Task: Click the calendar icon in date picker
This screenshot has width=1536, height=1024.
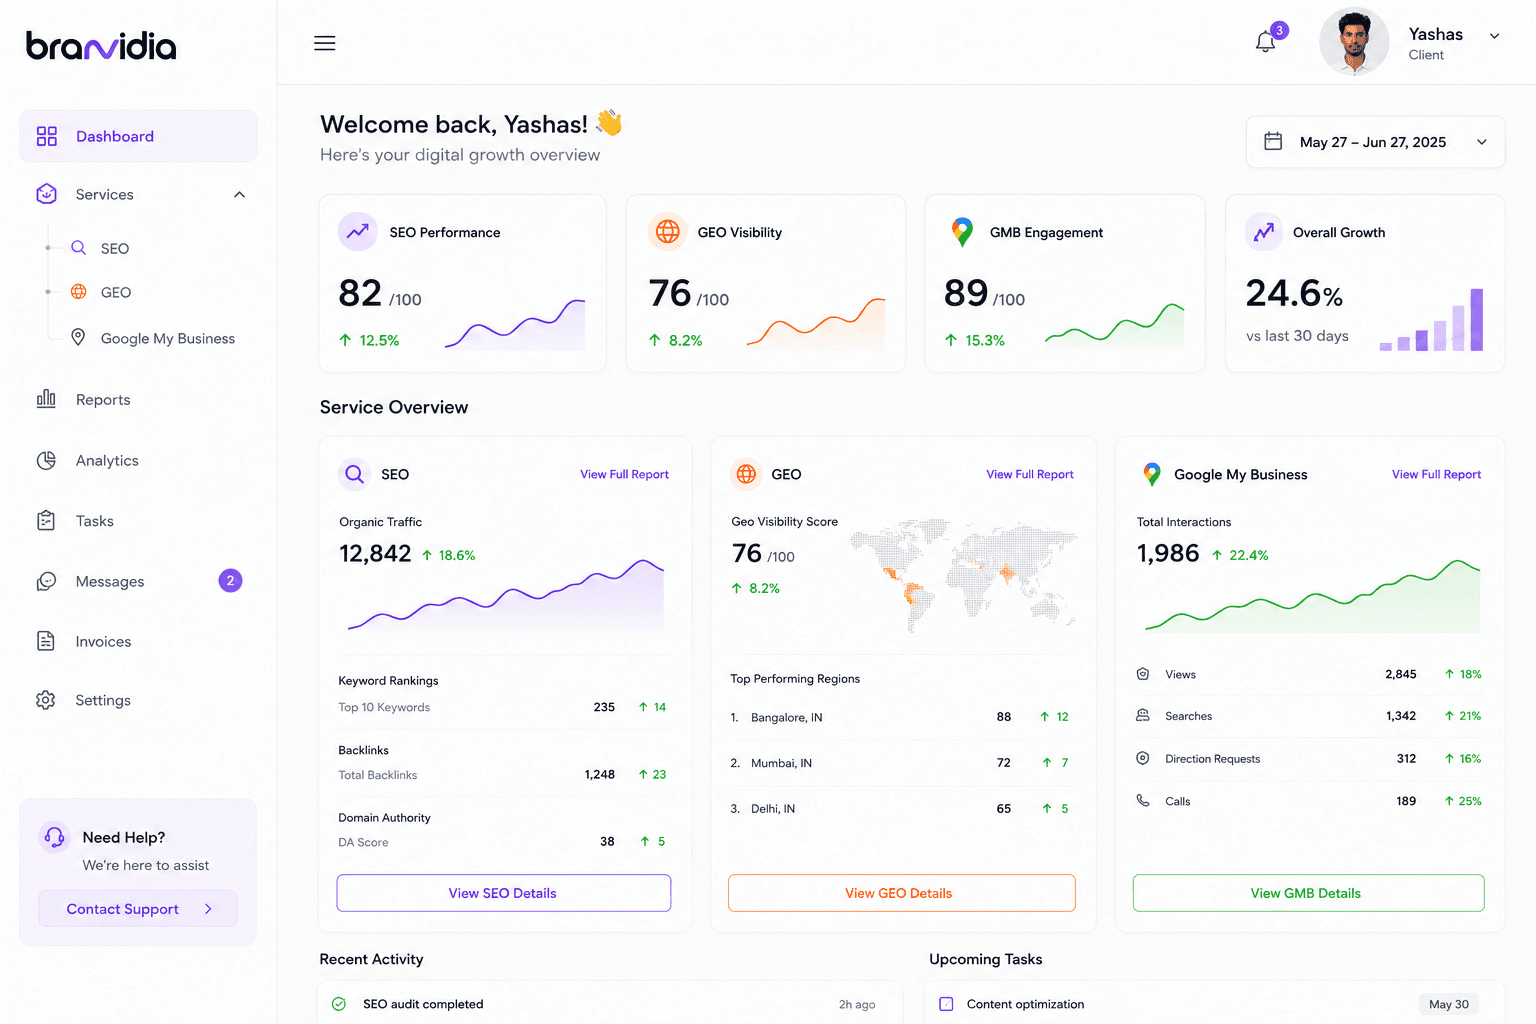Action: (1273, 141)
